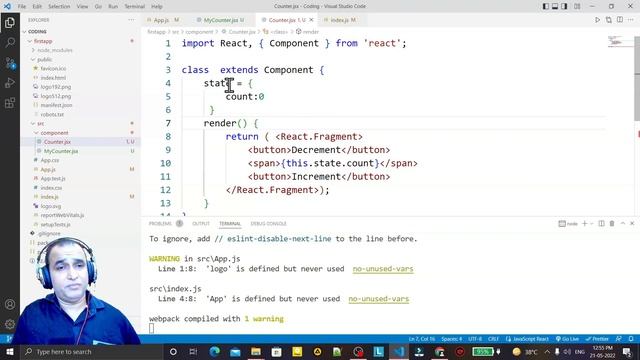640x360 pixels.
Task: Open the File menu
Action: click(x=22, y=6)
